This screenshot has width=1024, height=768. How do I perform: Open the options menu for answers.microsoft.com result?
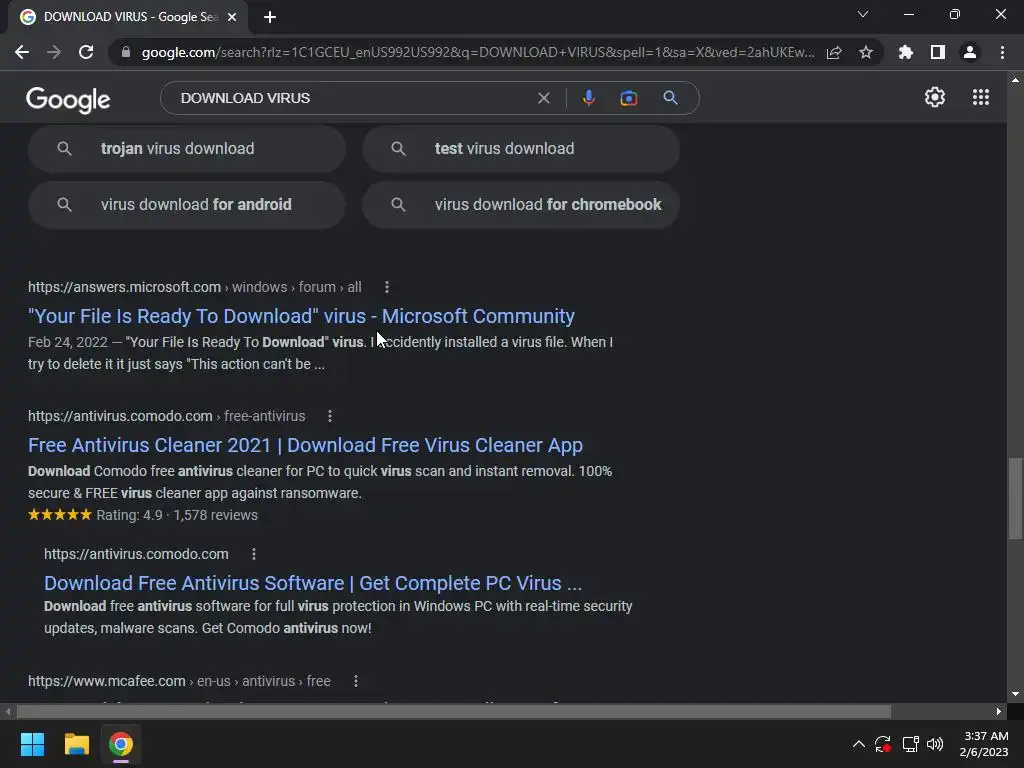pos(387,287)
